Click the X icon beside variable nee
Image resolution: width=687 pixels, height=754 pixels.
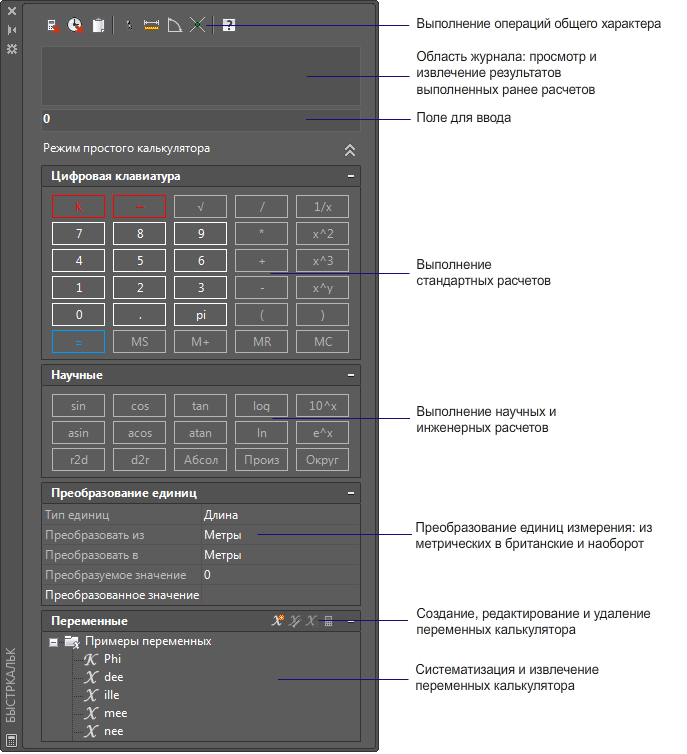[x=90, y=732]
